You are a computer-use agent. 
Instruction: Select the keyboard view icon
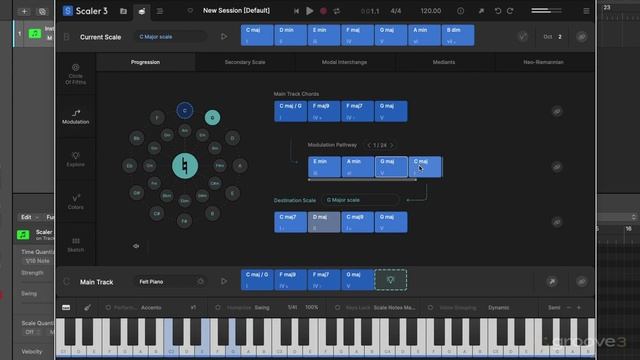click(66, 307)
